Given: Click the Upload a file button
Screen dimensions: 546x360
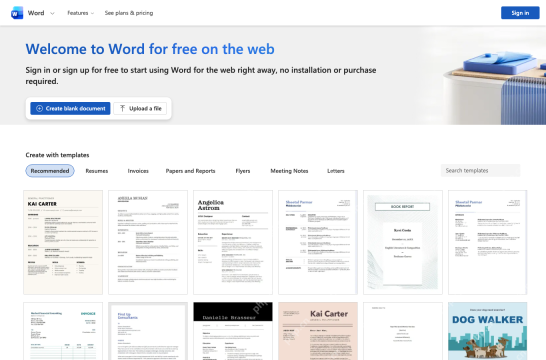Looking at the screenshot, I should tap(140, 108).
